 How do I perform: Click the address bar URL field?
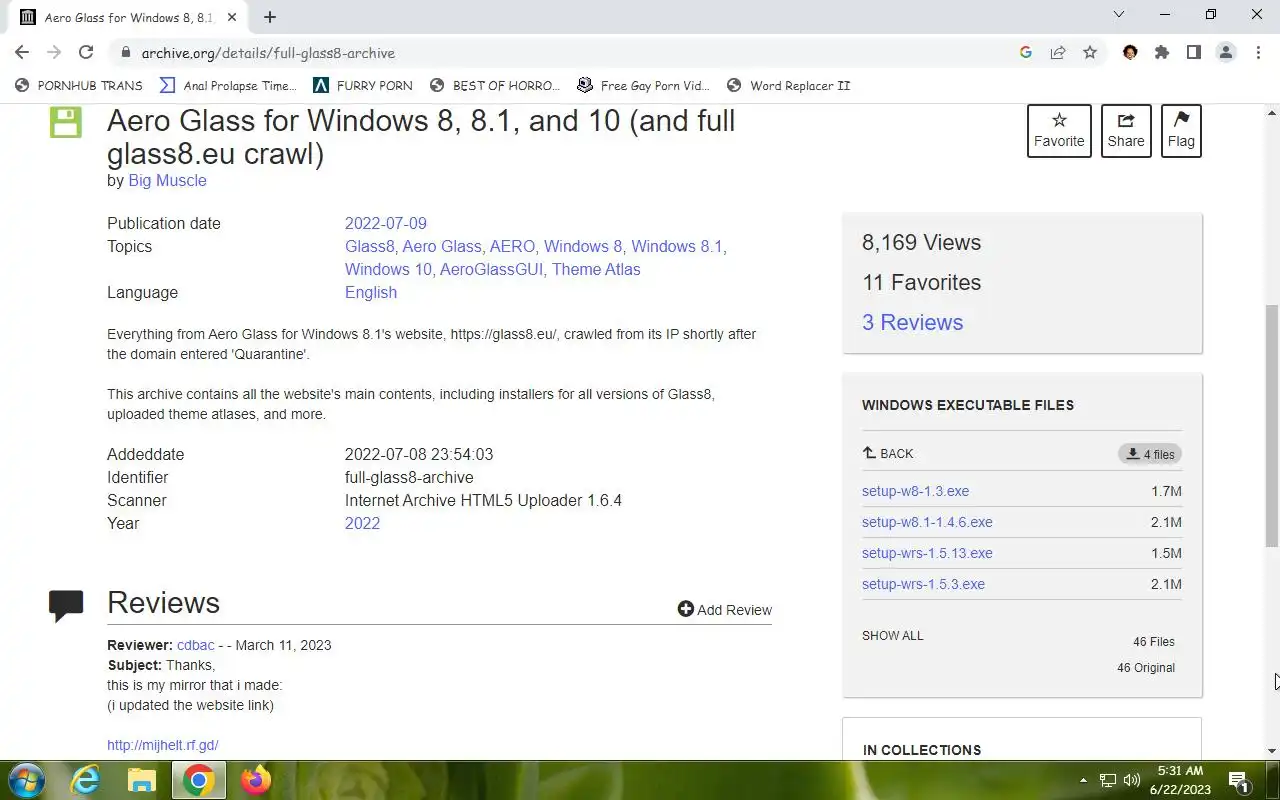[560, 53]
